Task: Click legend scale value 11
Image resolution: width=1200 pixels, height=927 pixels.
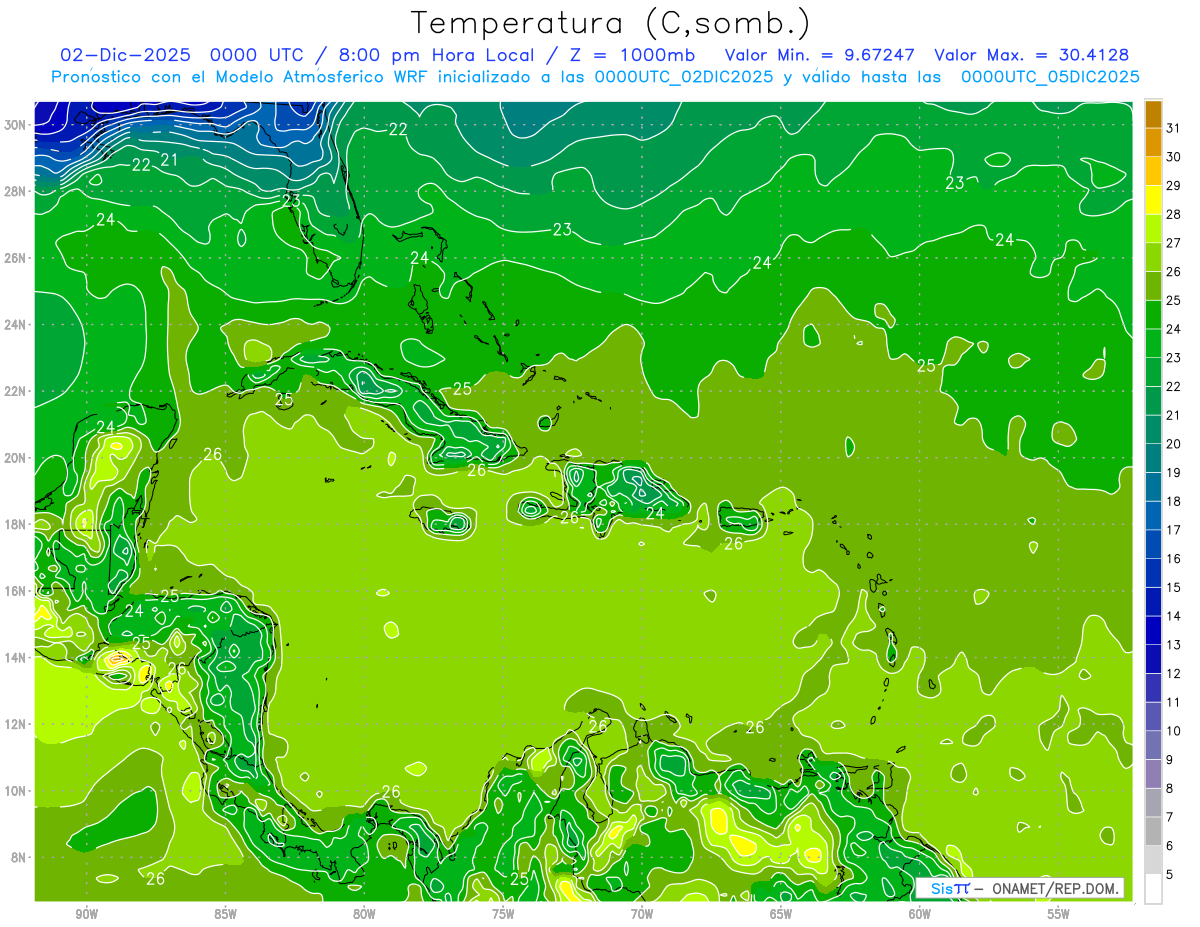Action: tap(1174, 702)
